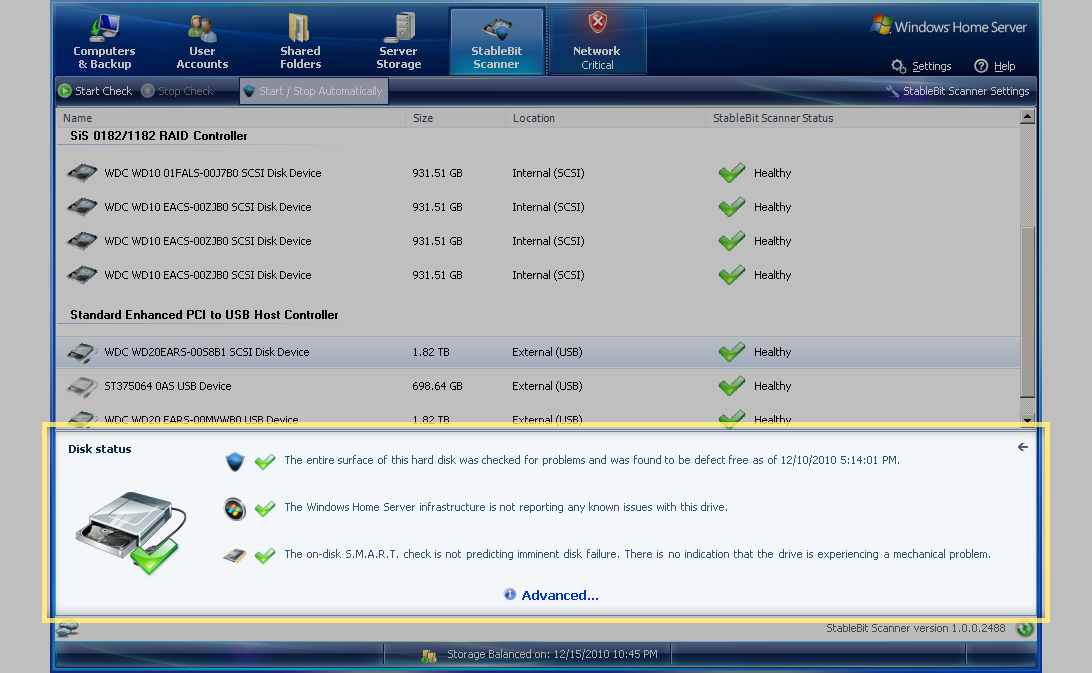Click the 1.82 TB size of WD20EARS-00S8B1
This screenshot has width=1092, height=673.
pos(430,352)
